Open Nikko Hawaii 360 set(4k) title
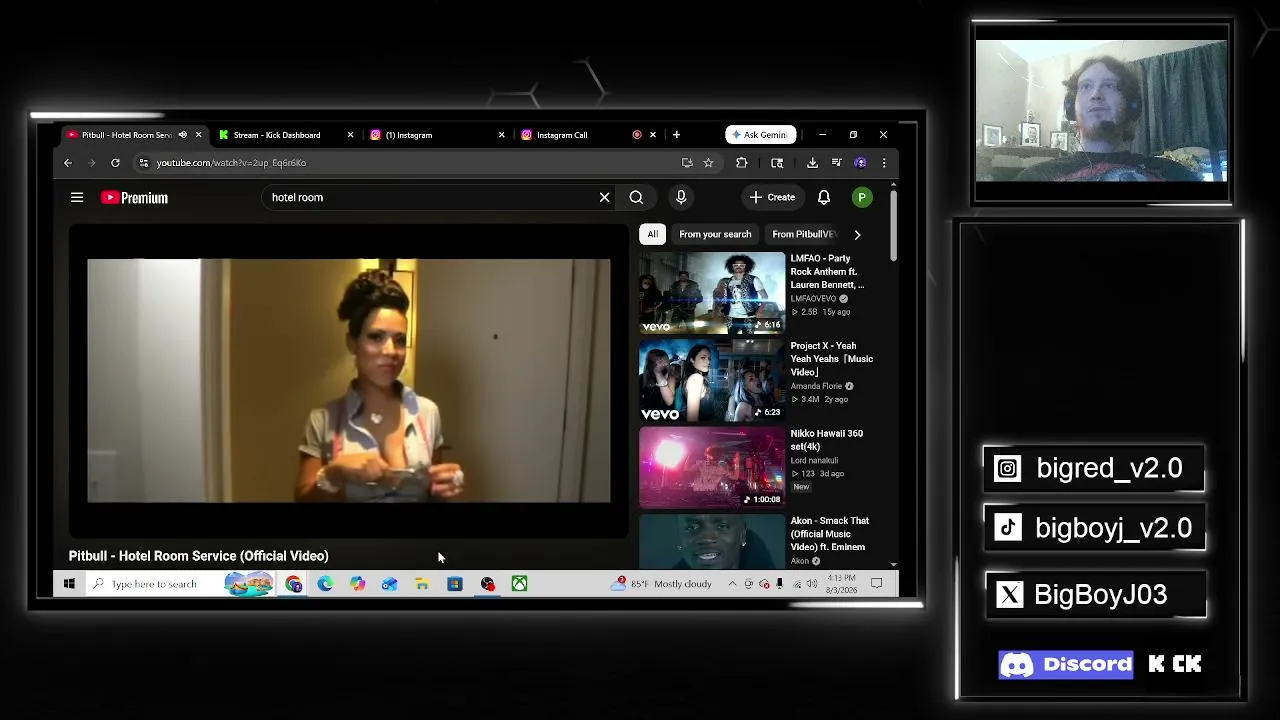 (x=826, y=440)
